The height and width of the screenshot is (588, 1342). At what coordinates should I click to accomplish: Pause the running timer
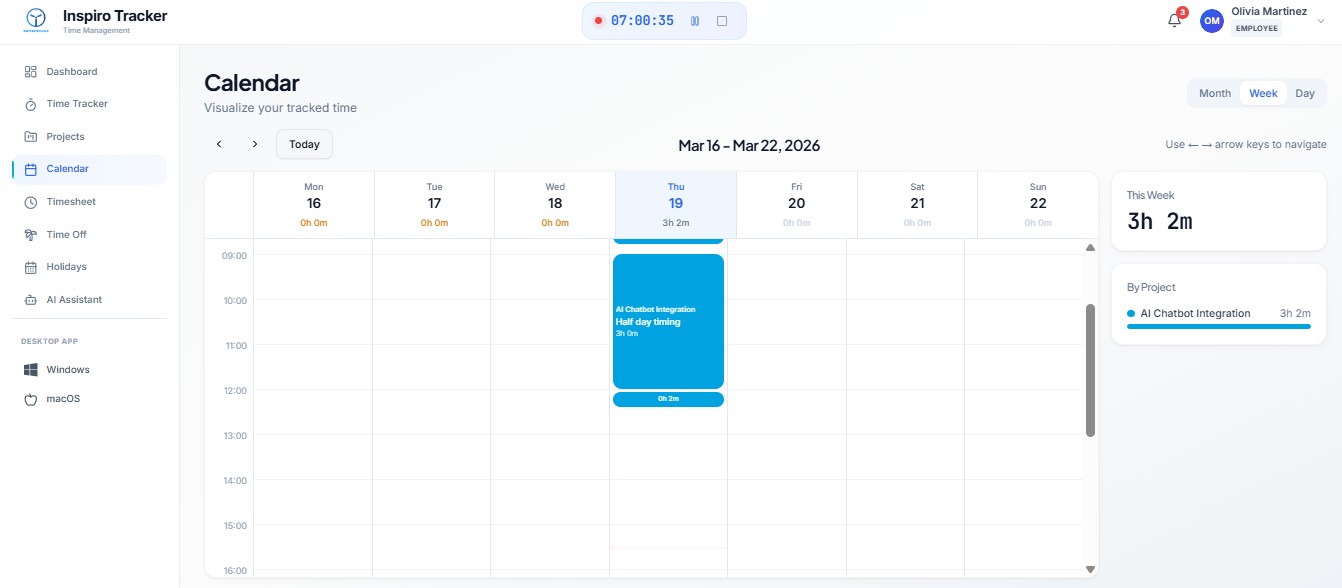[695, 20]
